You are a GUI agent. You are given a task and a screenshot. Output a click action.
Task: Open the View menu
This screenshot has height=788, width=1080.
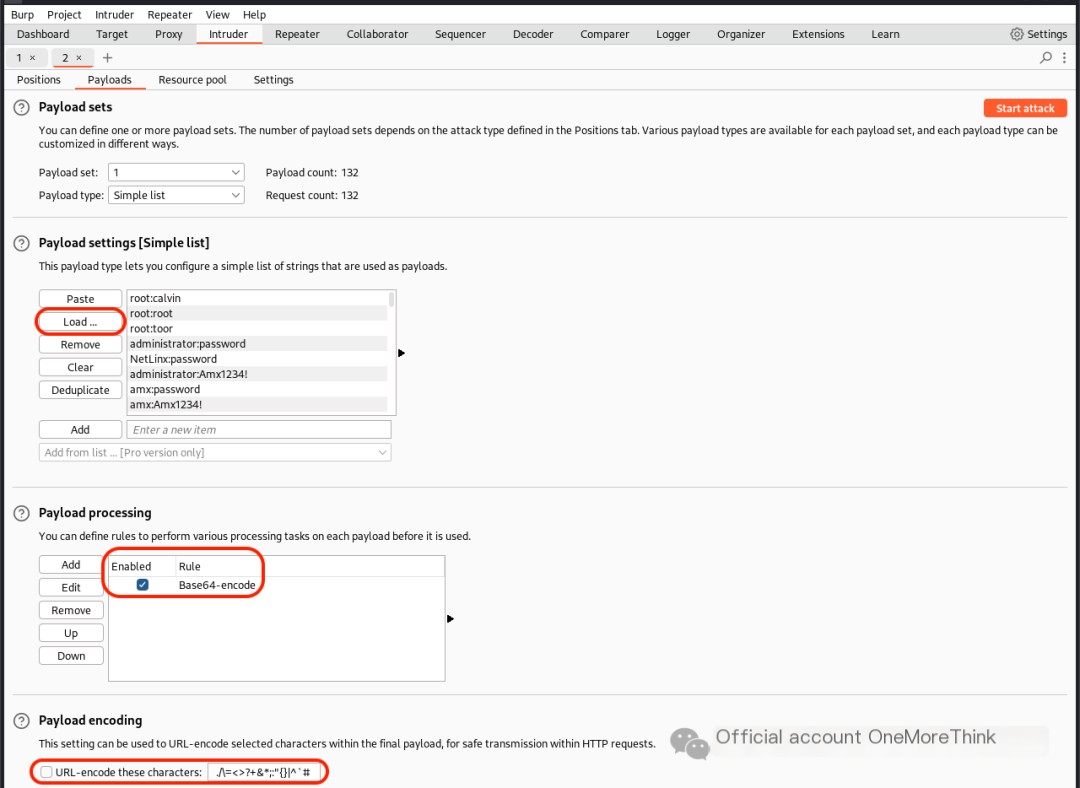click(217, 14)
